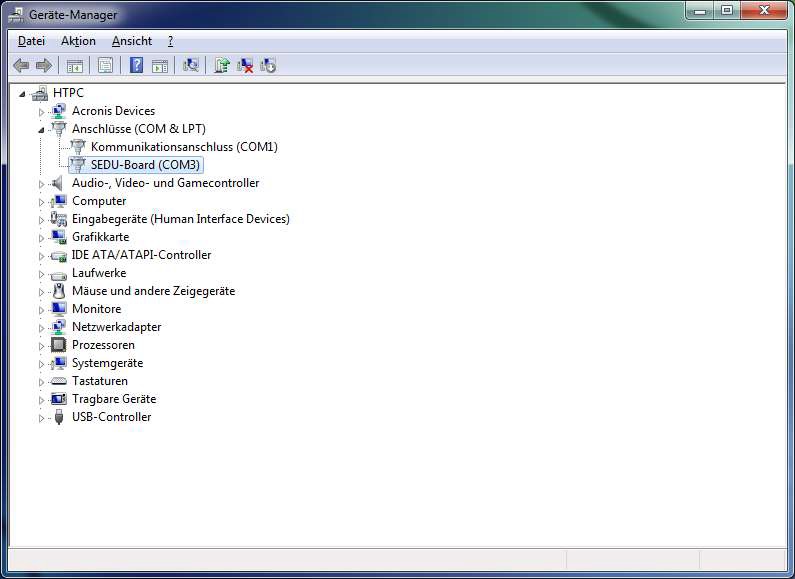Collapse the HTPC root node
The height and width of the screenshot is (579, 795).
click(22, 94)
